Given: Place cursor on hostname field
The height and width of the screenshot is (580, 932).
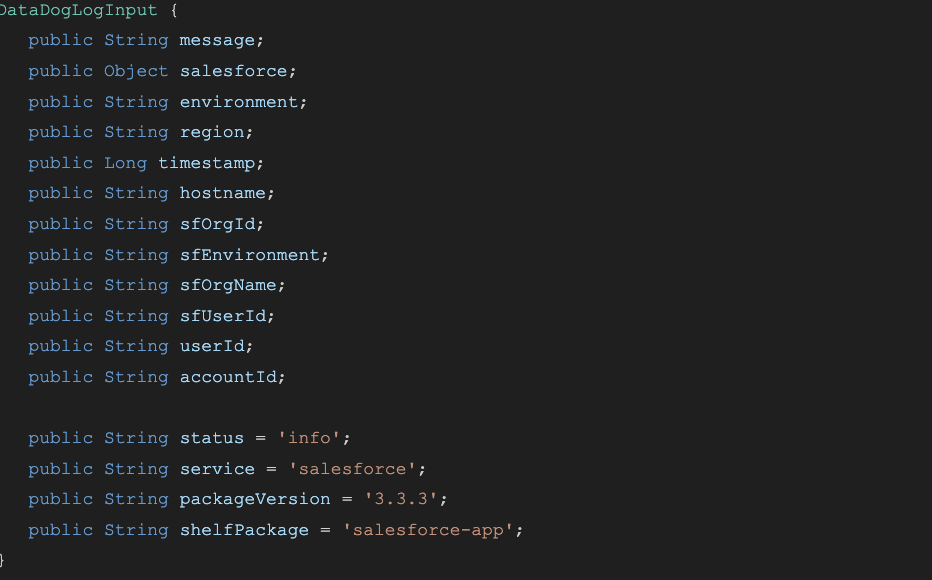Looking at the screenshot, I should click(x=223, y=193).
